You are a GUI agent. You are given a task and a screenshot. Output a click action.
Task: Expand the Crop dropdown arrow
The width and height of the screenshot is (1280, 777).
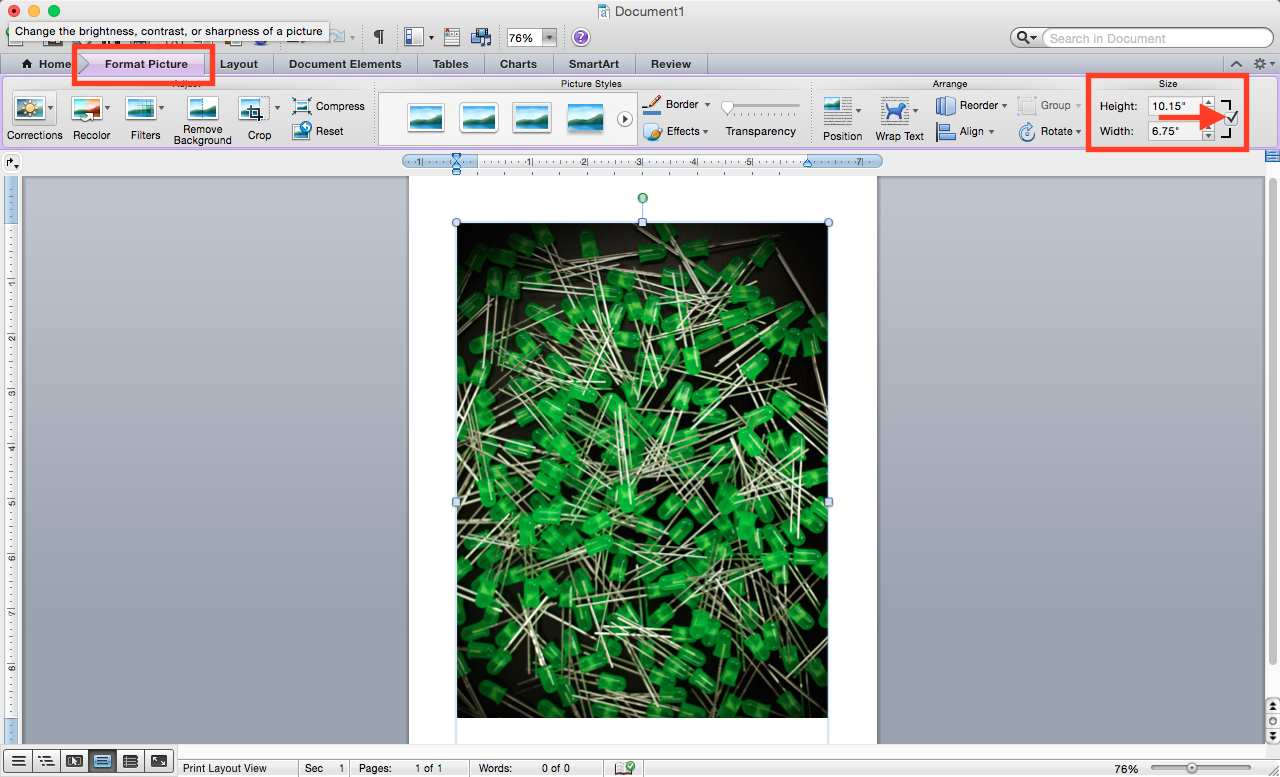277,108
